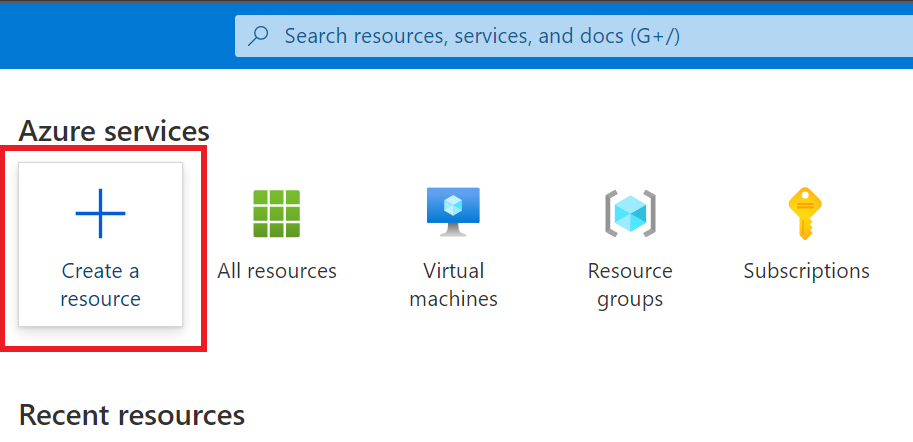
Task: Open the 'Subscriptions' text label
Action: point(806,271)
